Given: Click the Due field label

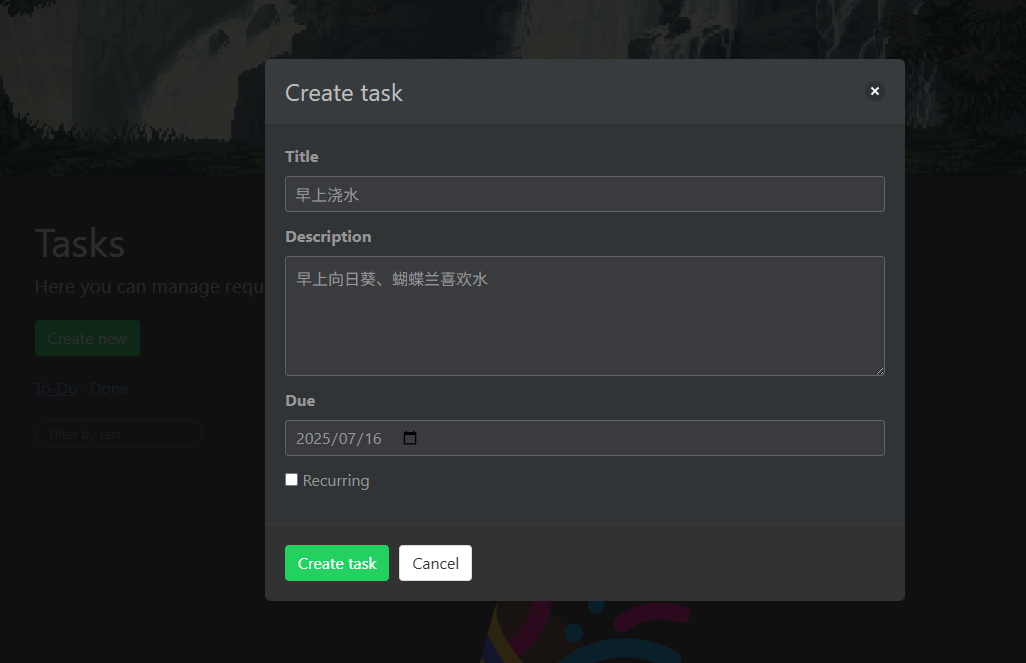Looking at the screenshot, I should [300, 401].
